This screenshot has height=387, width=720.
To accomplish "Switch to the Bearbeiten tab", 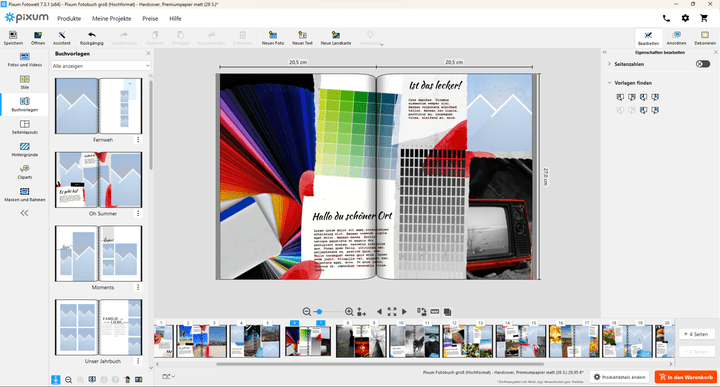I will (x=648, y=38).
